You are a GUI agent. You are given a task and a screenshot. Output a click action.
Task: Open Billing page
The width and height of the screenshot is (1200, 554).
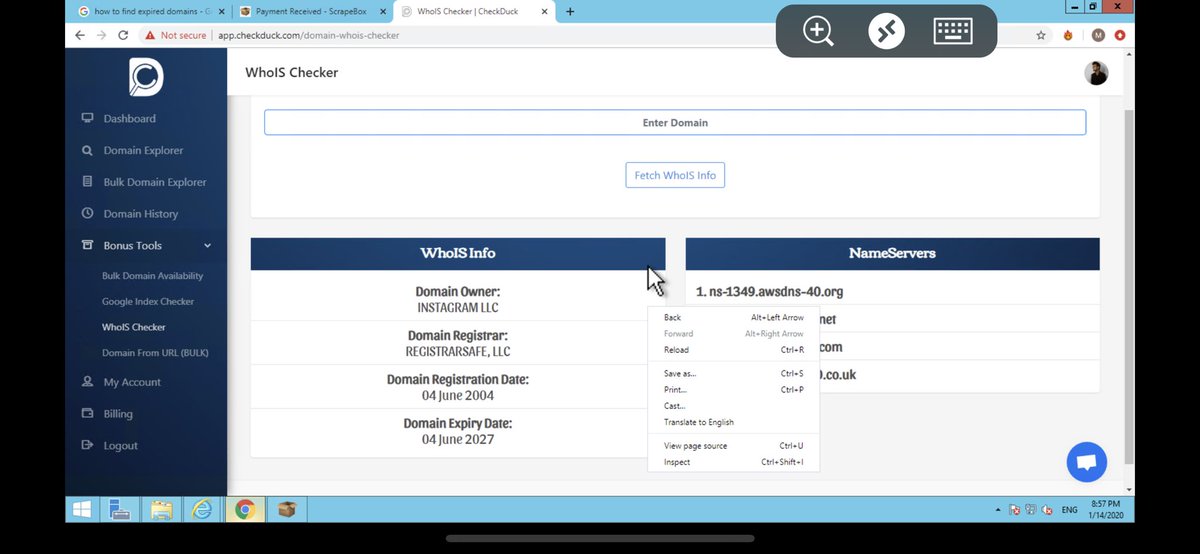(118, 414)
